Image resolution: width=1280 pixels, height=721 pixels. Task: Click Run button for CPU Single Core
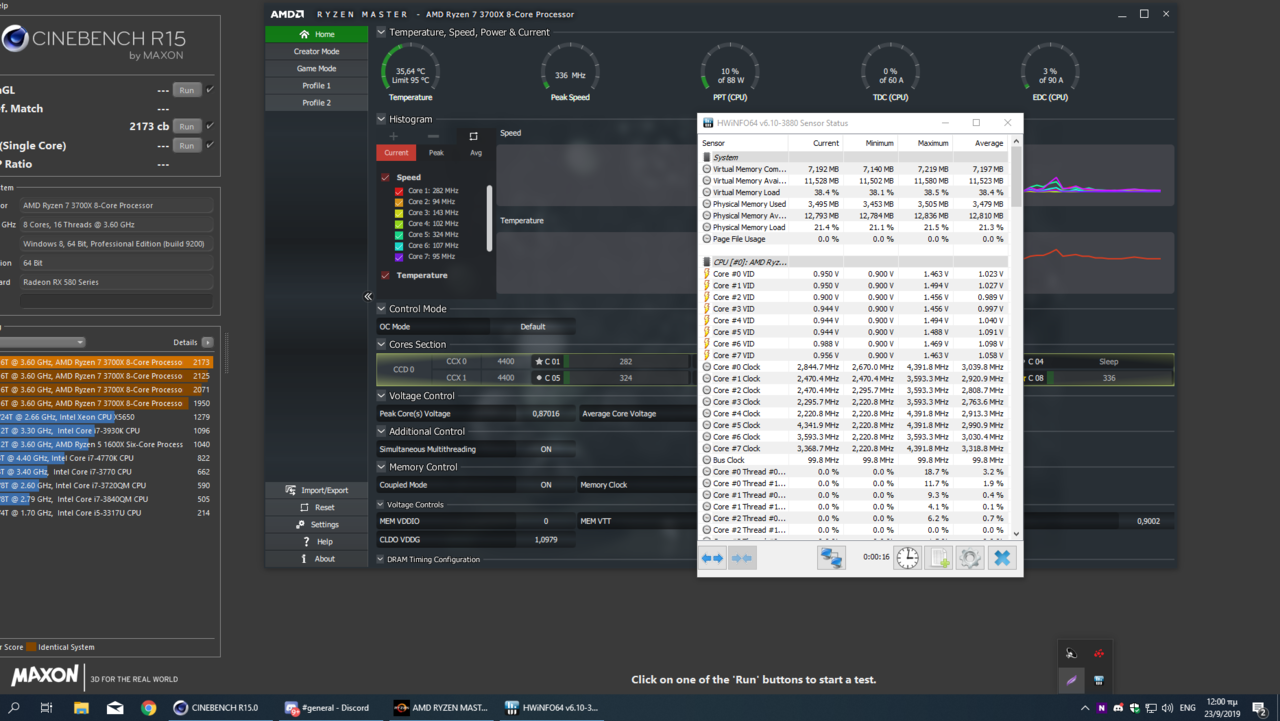click(187, 145)
